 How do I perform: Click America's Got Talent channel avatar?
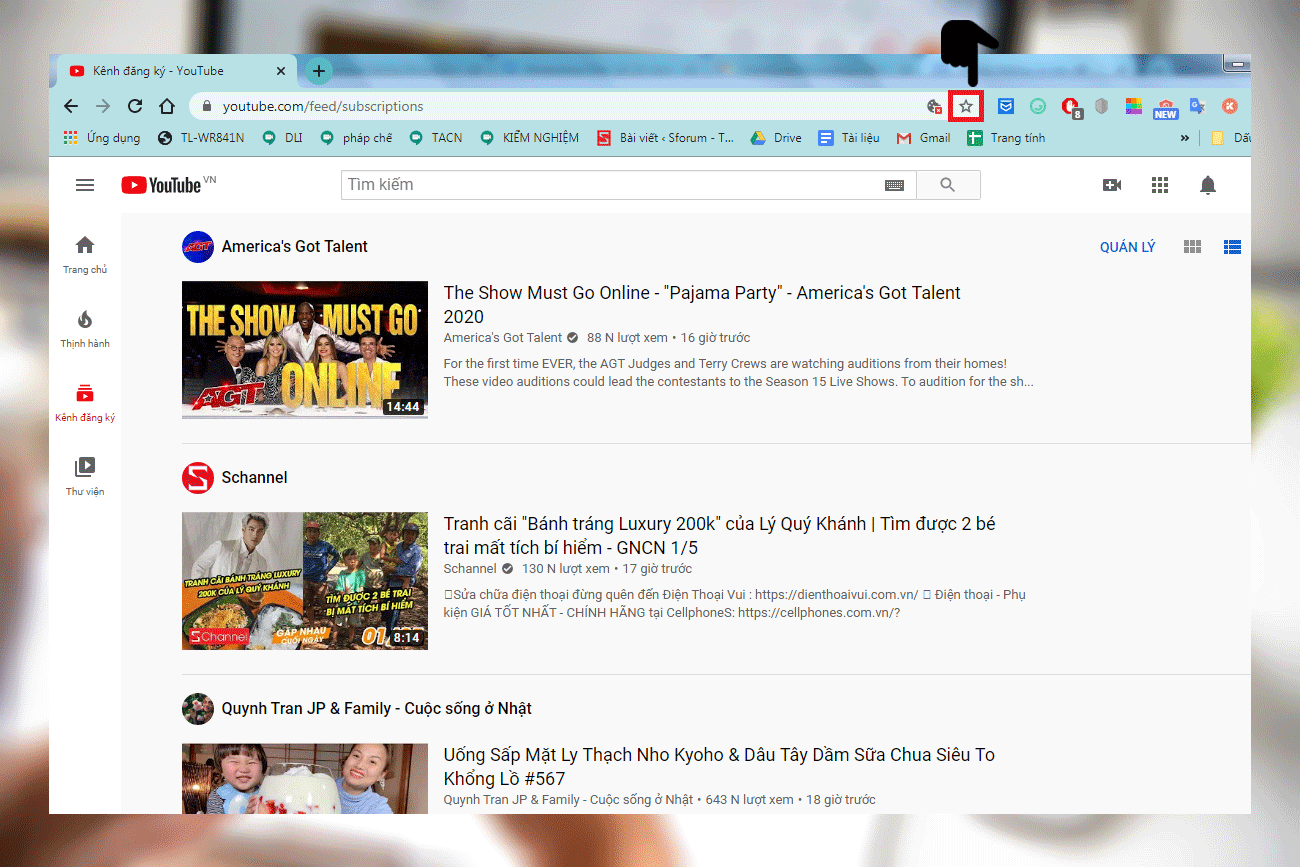(198, 247)
